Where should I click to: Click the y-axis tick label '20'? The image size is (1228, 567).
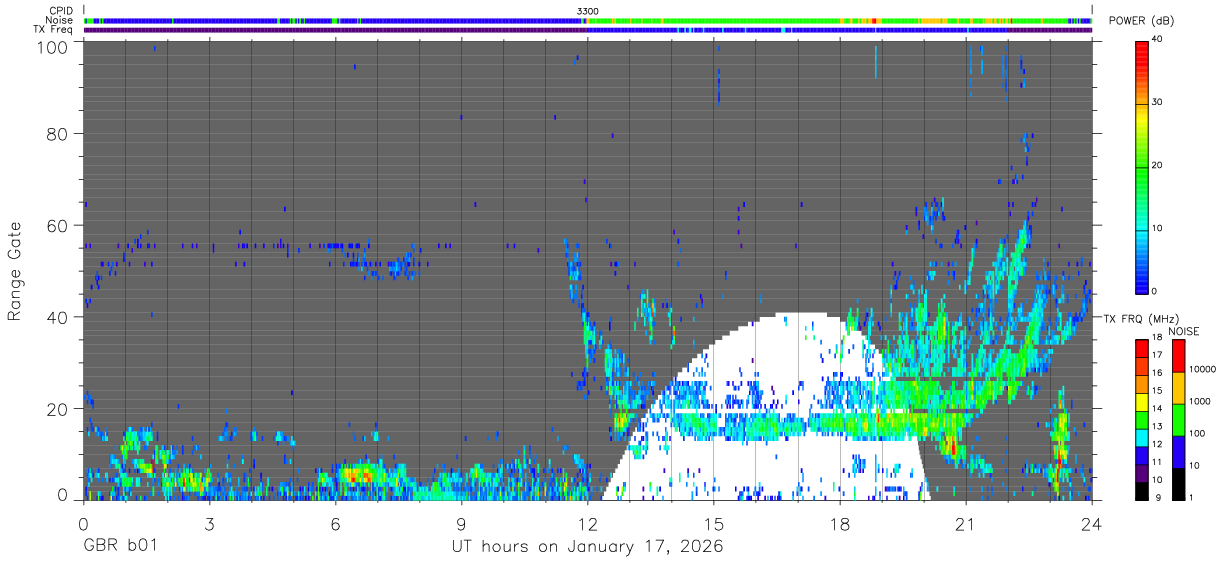(58, 409)
